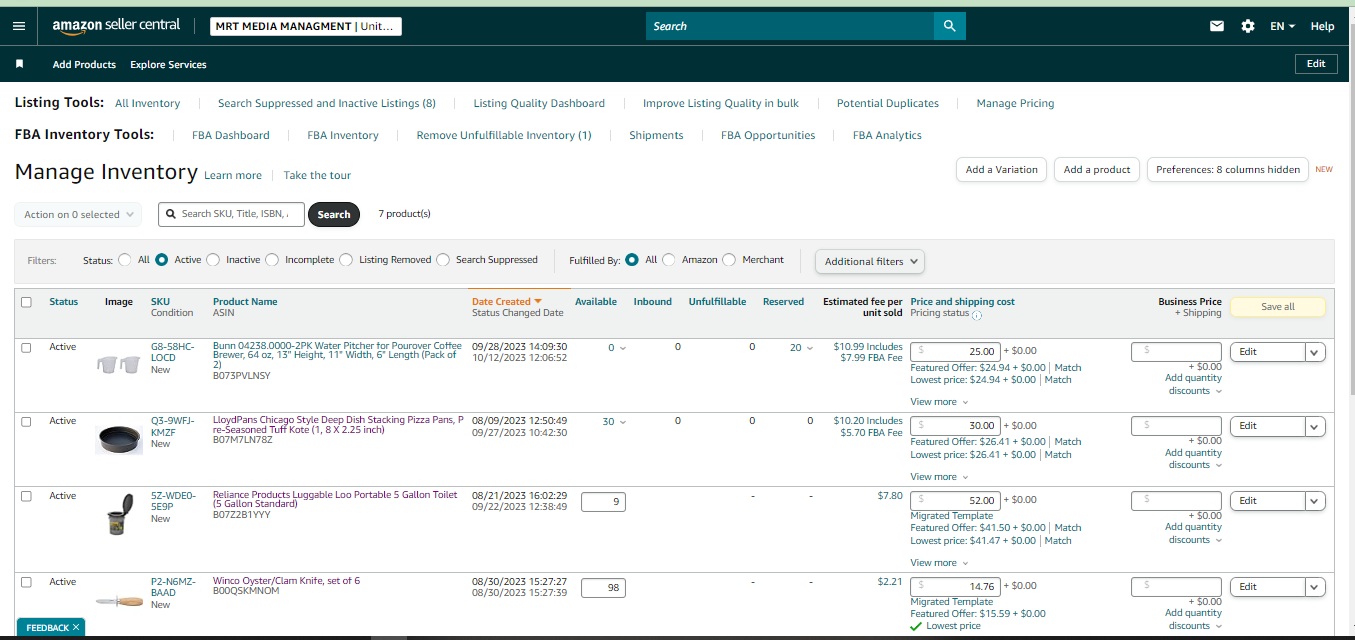Open the FBA Analytics tool
1355x640 pixels.
(x=887, y=135)
